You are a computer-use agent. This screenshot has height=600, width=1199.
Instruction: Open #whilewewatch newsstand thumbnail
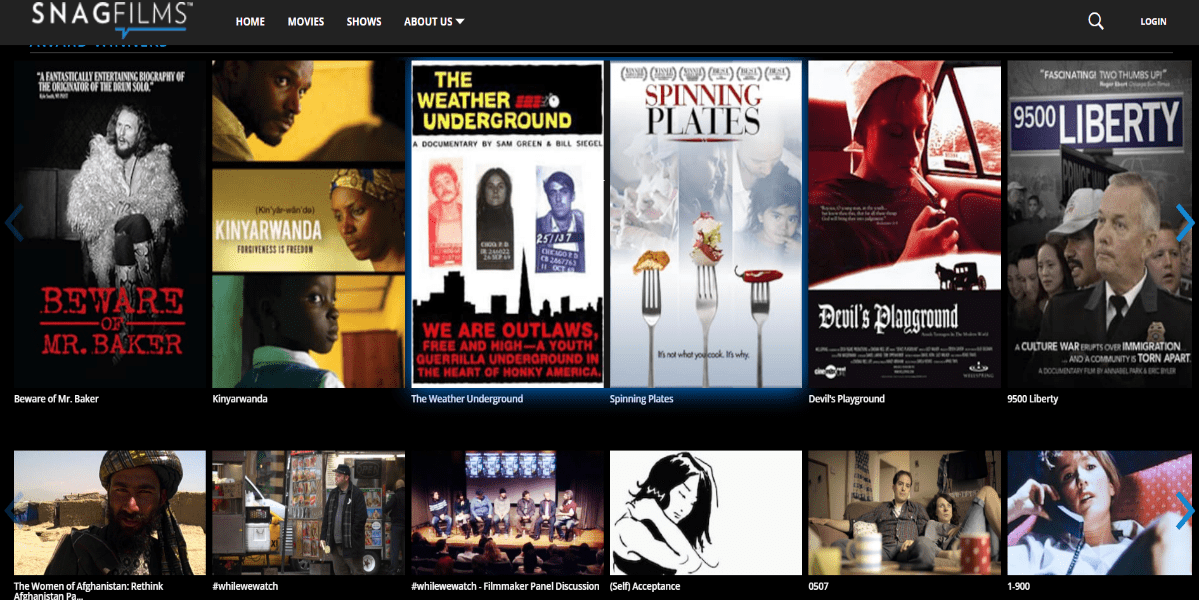[x=308, y=513]
